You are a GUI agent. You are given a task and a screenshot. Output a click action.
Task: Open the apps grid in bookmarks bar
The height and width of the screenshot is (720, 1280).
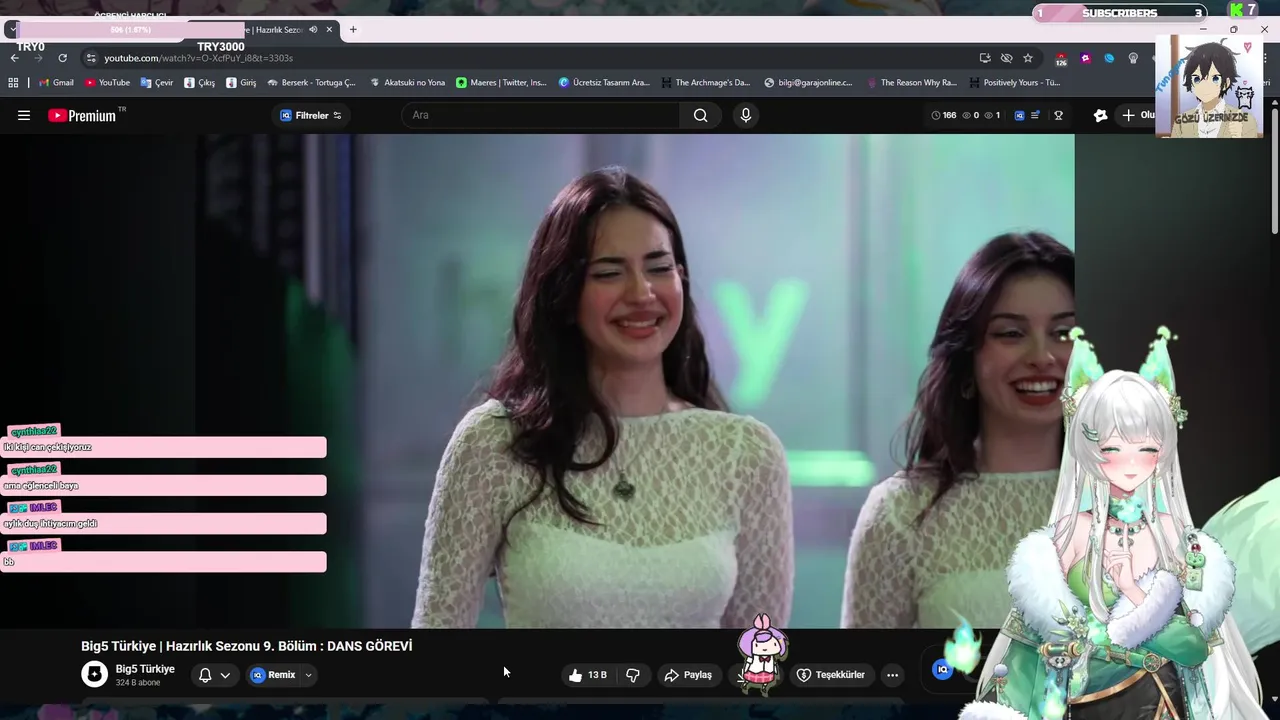pos(13,83)
